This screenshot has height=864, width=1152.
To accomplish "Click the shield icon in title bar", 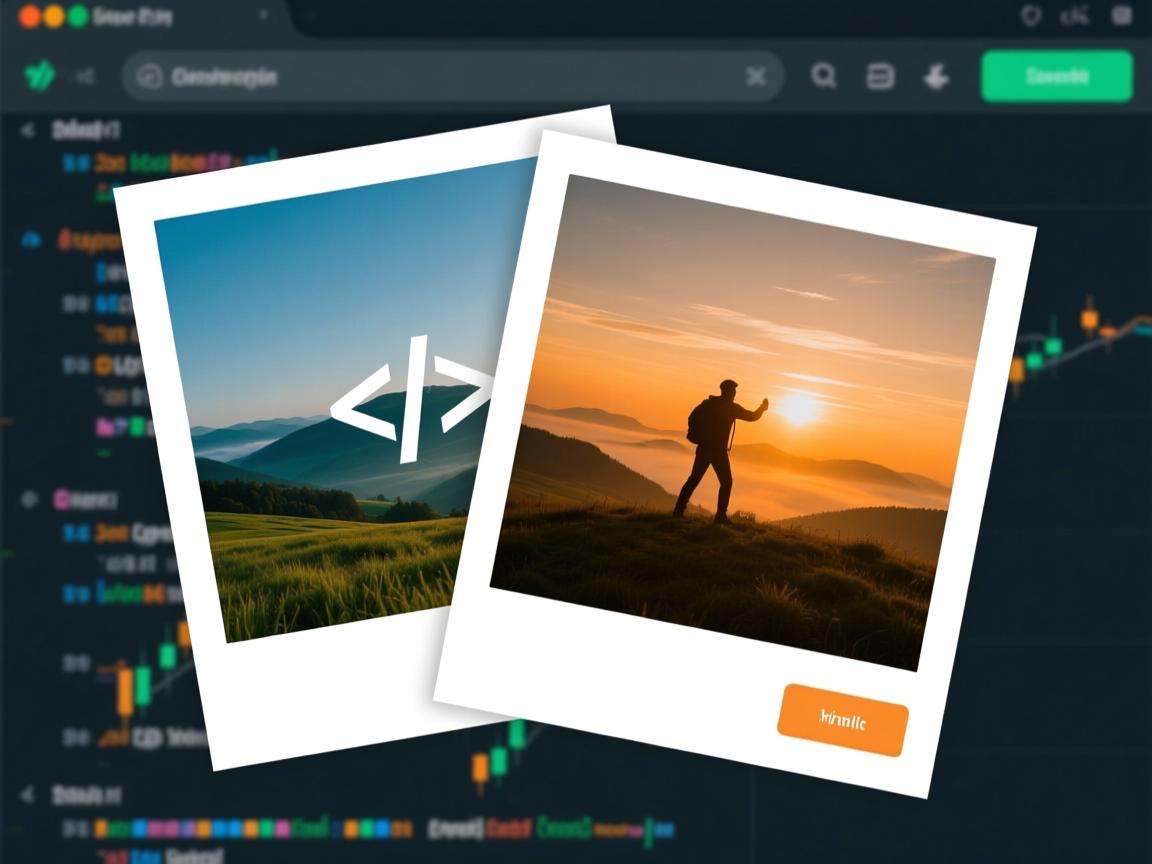I will tap(1030, 16).
